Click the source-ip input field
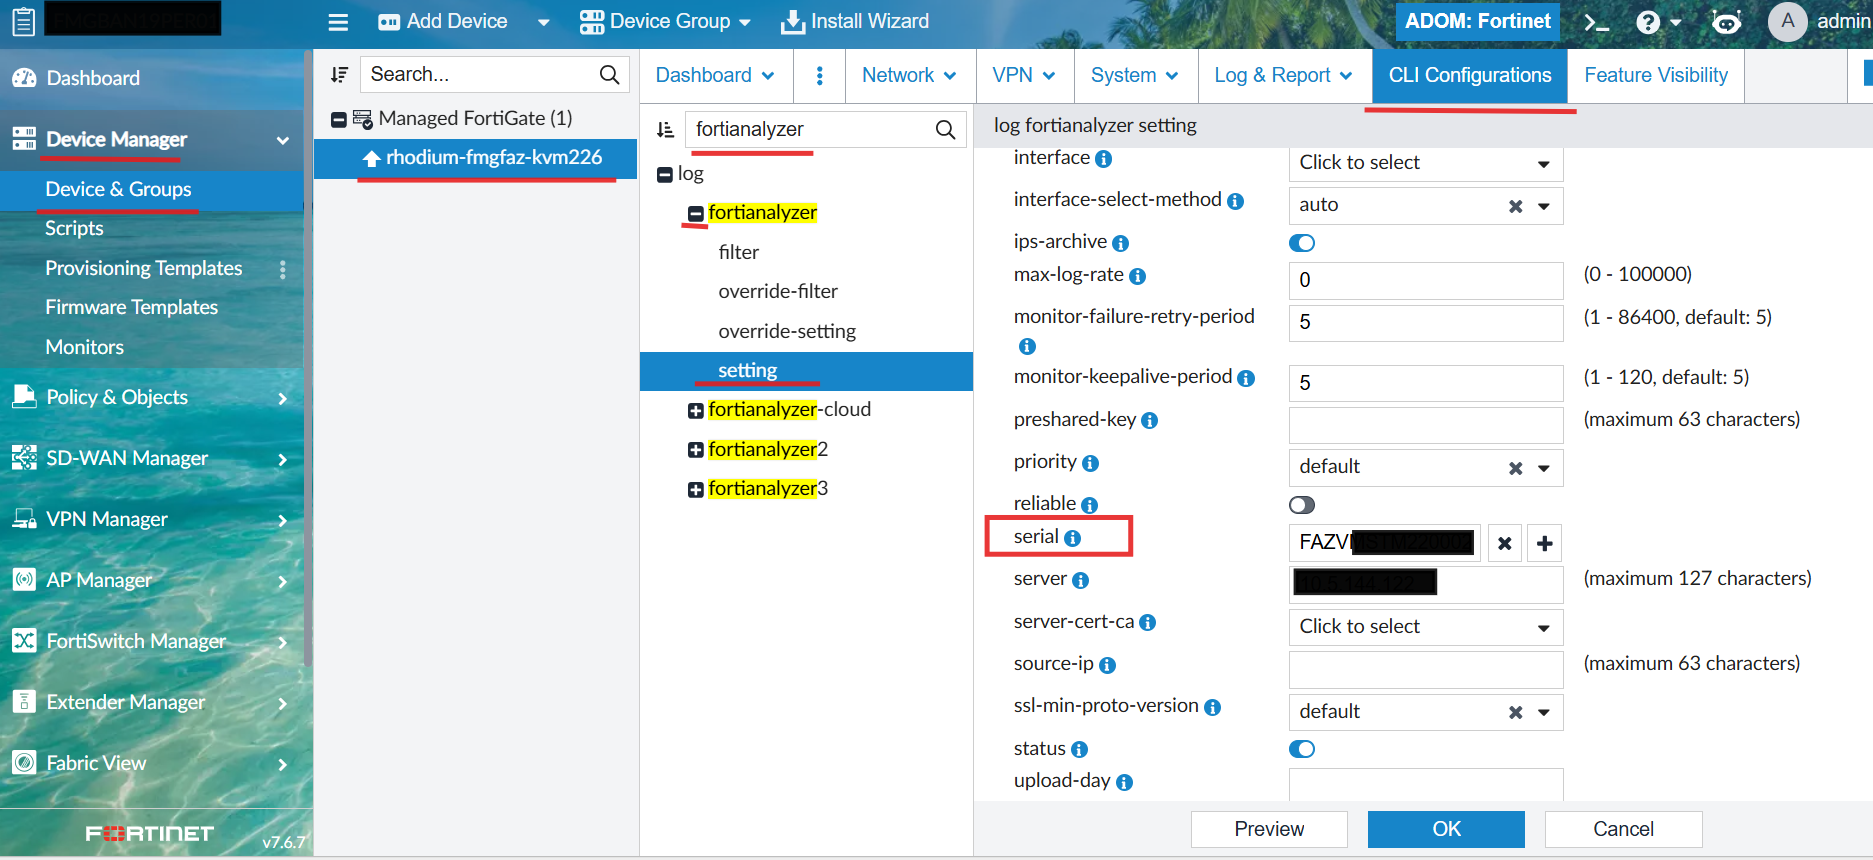The height and width of the screenshot is (860, 1873). [x=1426, y=669]
